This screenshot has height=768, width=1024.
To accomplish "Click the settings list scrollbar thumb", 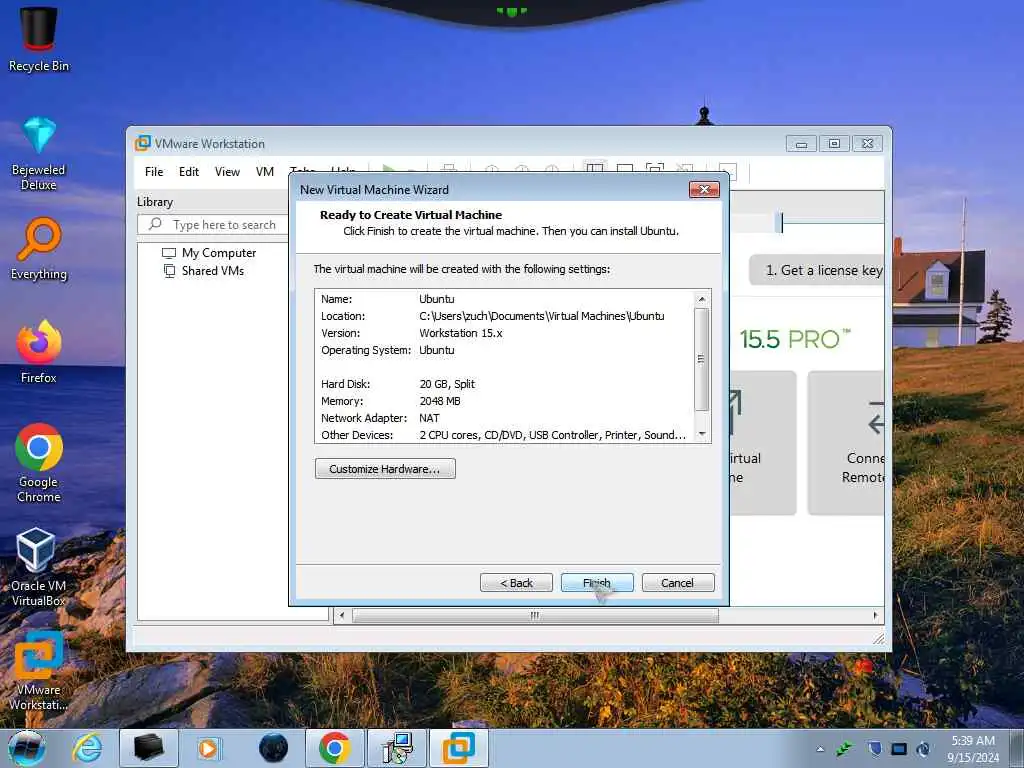I will coord(702,359).
